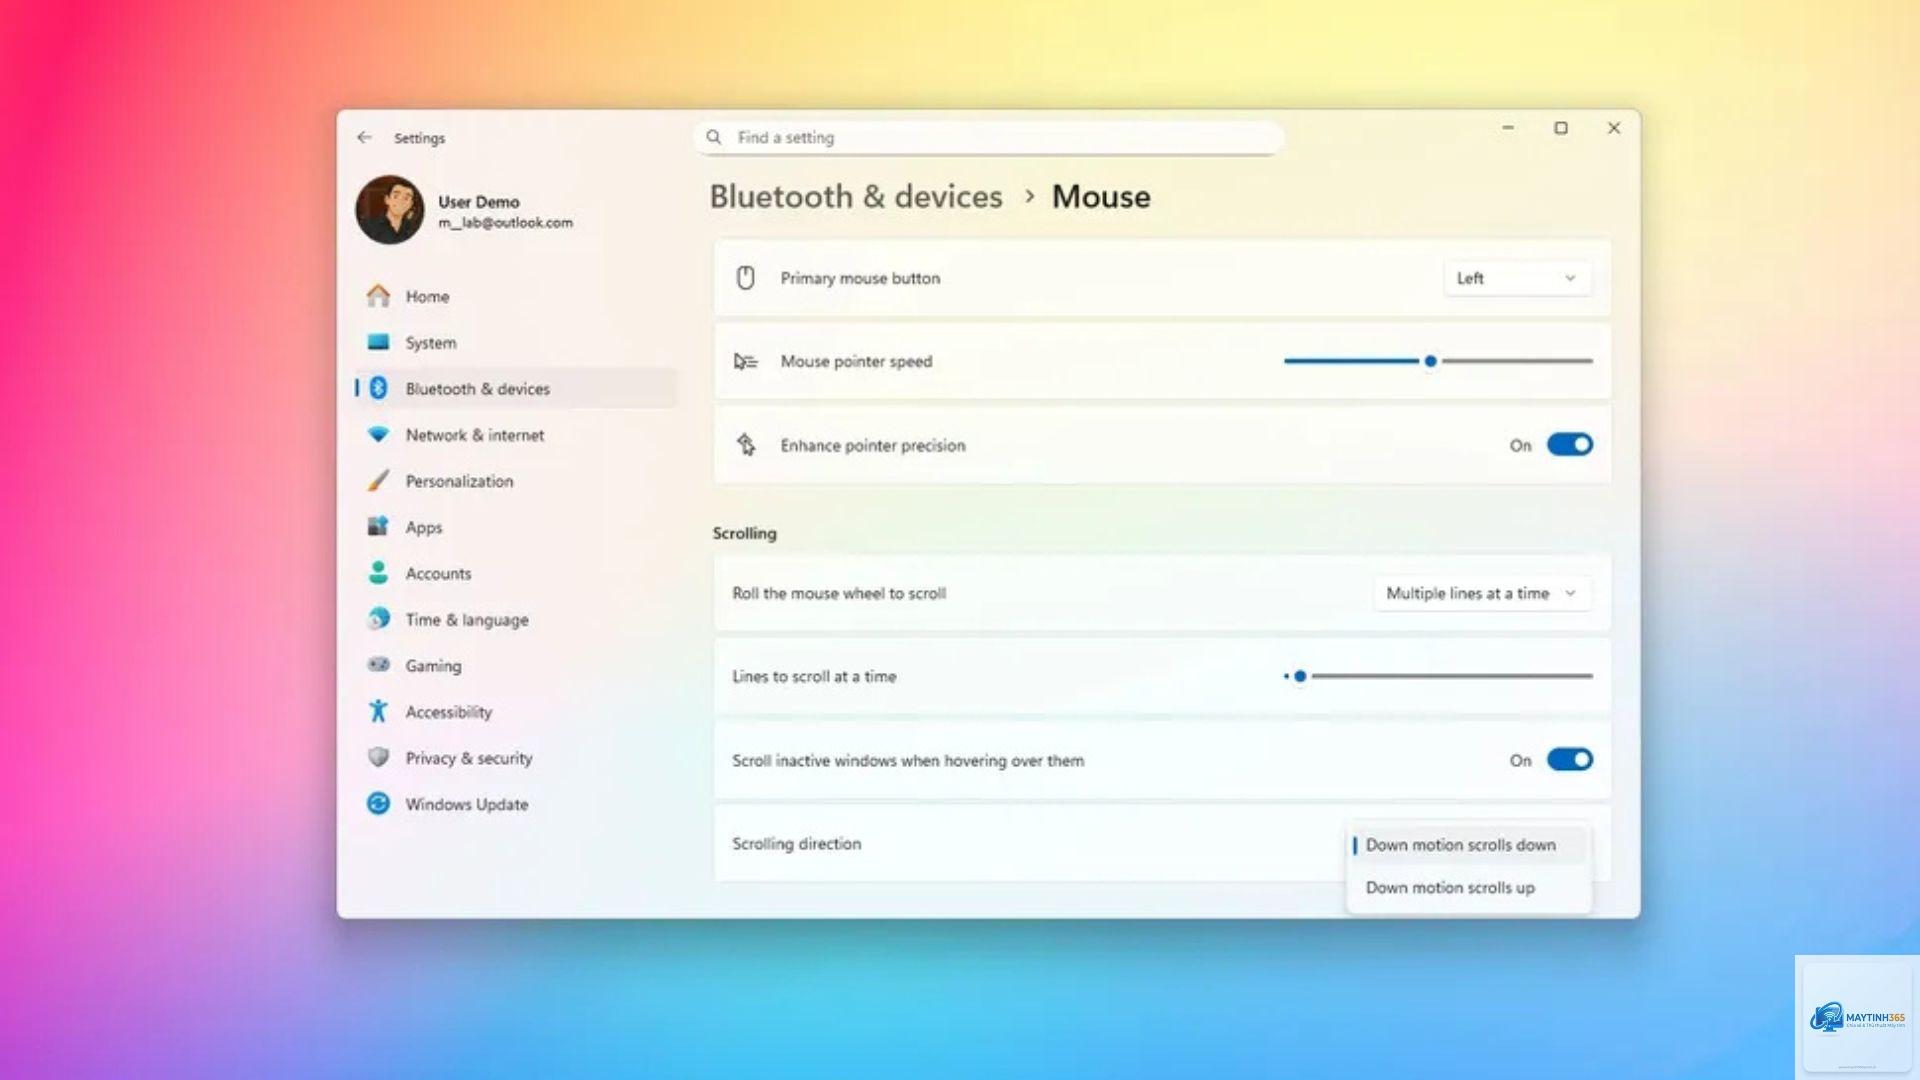Open Accounts settings page
Viewport: 1920px width, 1080px height.
pos(517,573)
